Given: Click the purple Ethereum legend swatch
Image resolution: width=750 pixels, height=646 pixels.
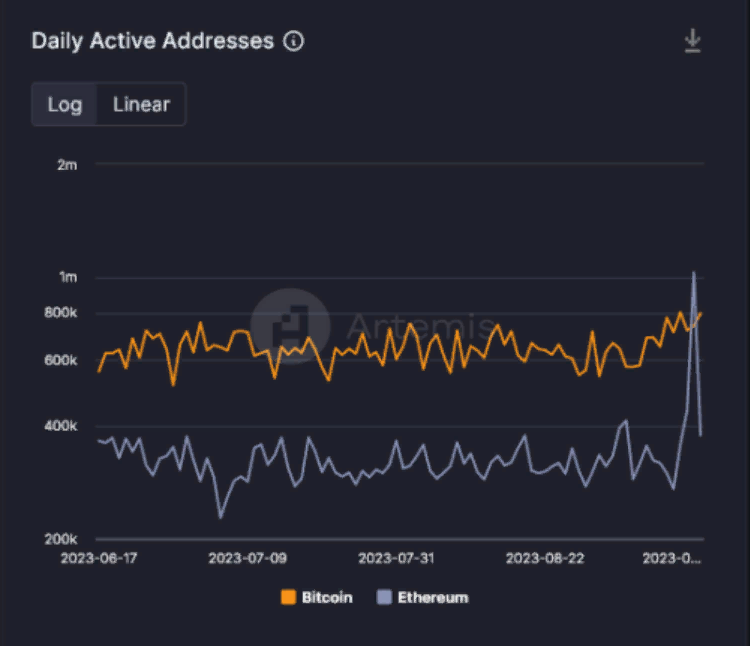Looking at the screenshot, I should pos(384,598).
